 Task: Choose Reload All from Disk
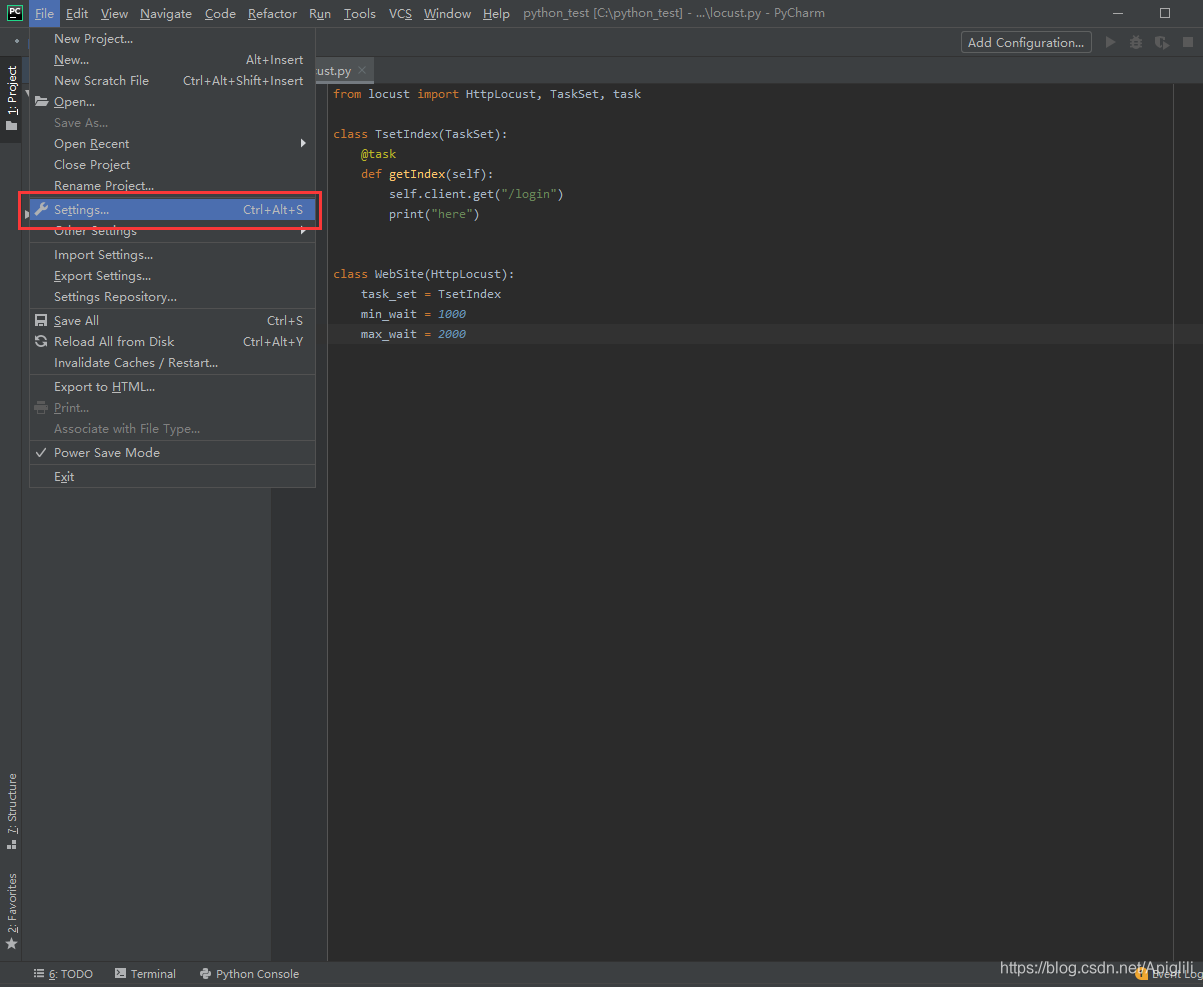[172, 342]
